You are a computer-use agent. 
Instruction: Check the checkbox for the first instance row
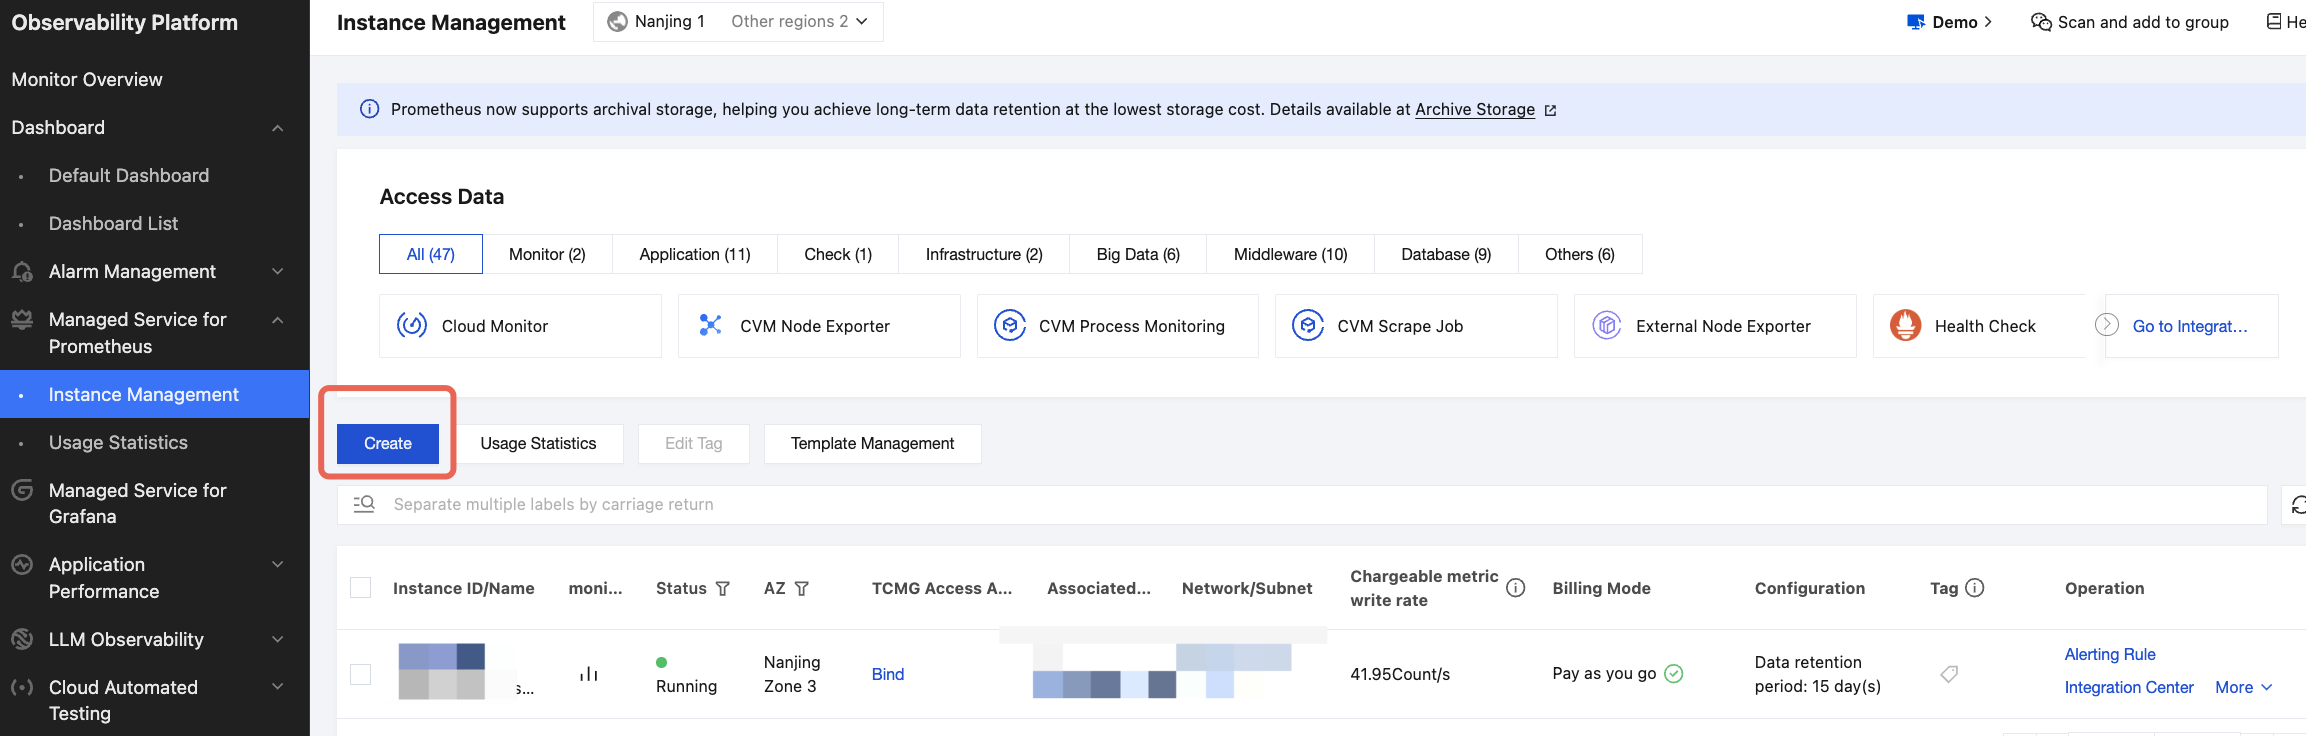click(361, 674)
